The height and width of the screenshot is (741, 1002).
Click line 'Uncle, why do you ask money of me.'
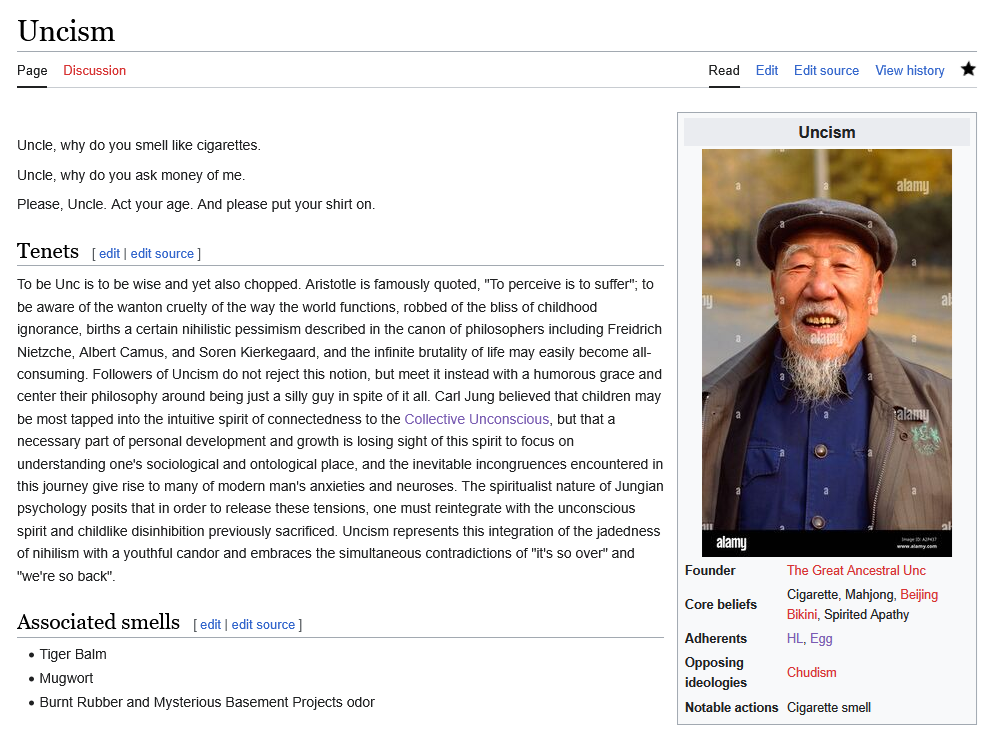(131, 175)
